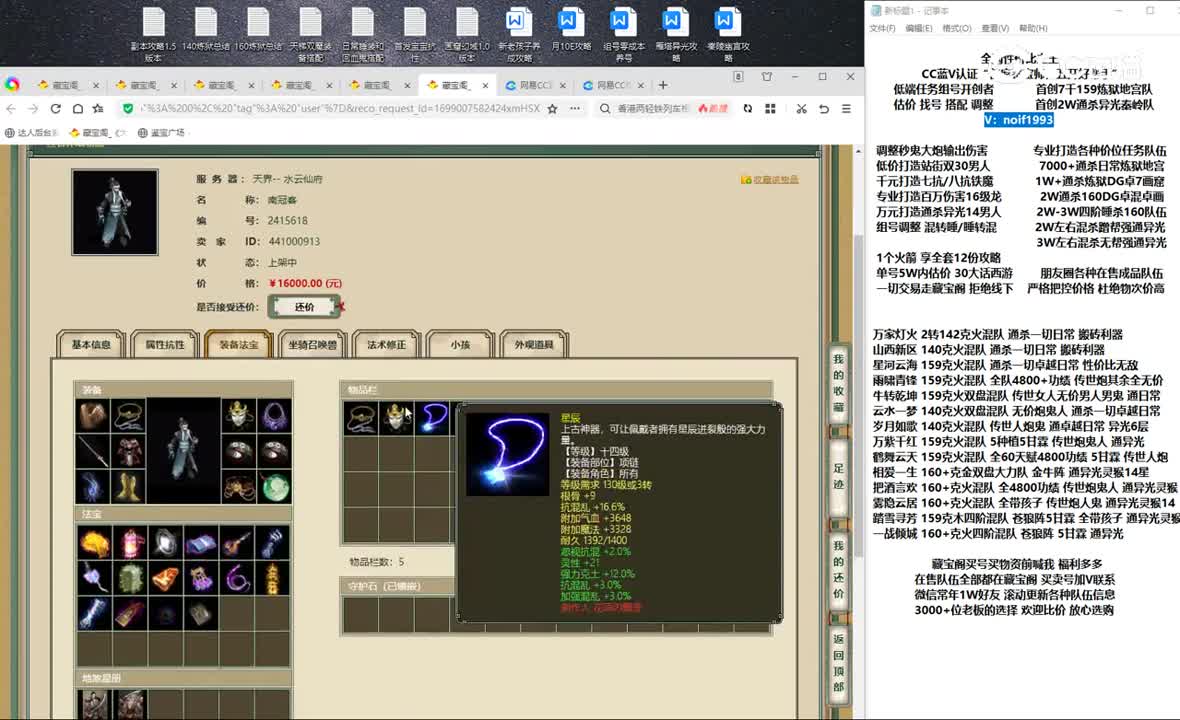Select the spear weapon in equipment
The width and height of the screenshot is (1180, 720).
93,451
